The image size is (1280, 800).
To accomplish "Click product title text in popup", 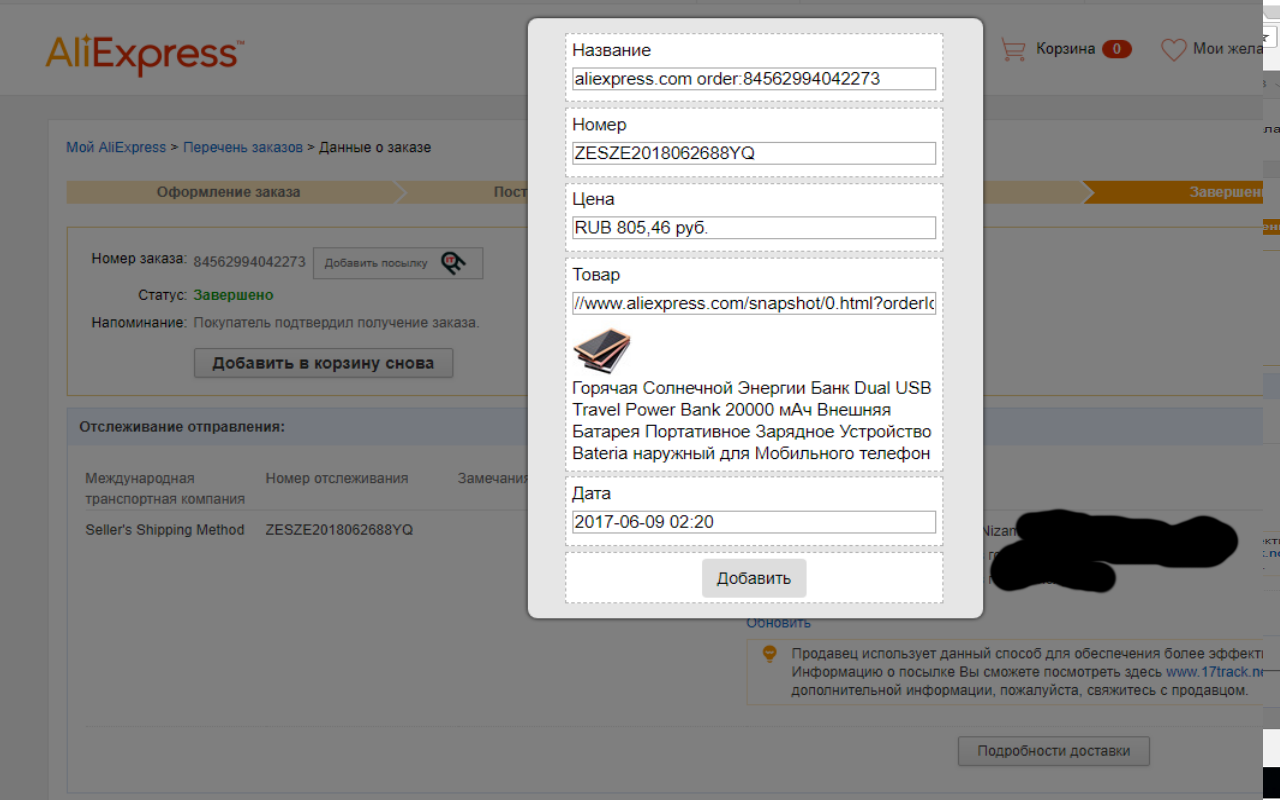I will pos(752,421).
